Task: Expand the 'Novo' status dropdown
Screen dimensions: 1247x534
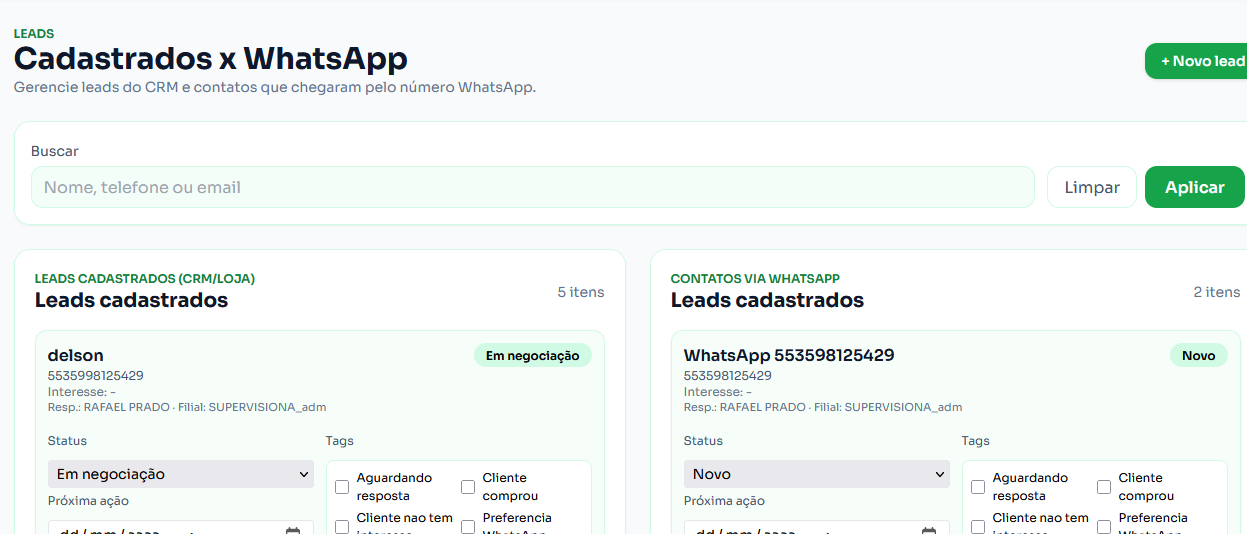Action: point(816,474)
